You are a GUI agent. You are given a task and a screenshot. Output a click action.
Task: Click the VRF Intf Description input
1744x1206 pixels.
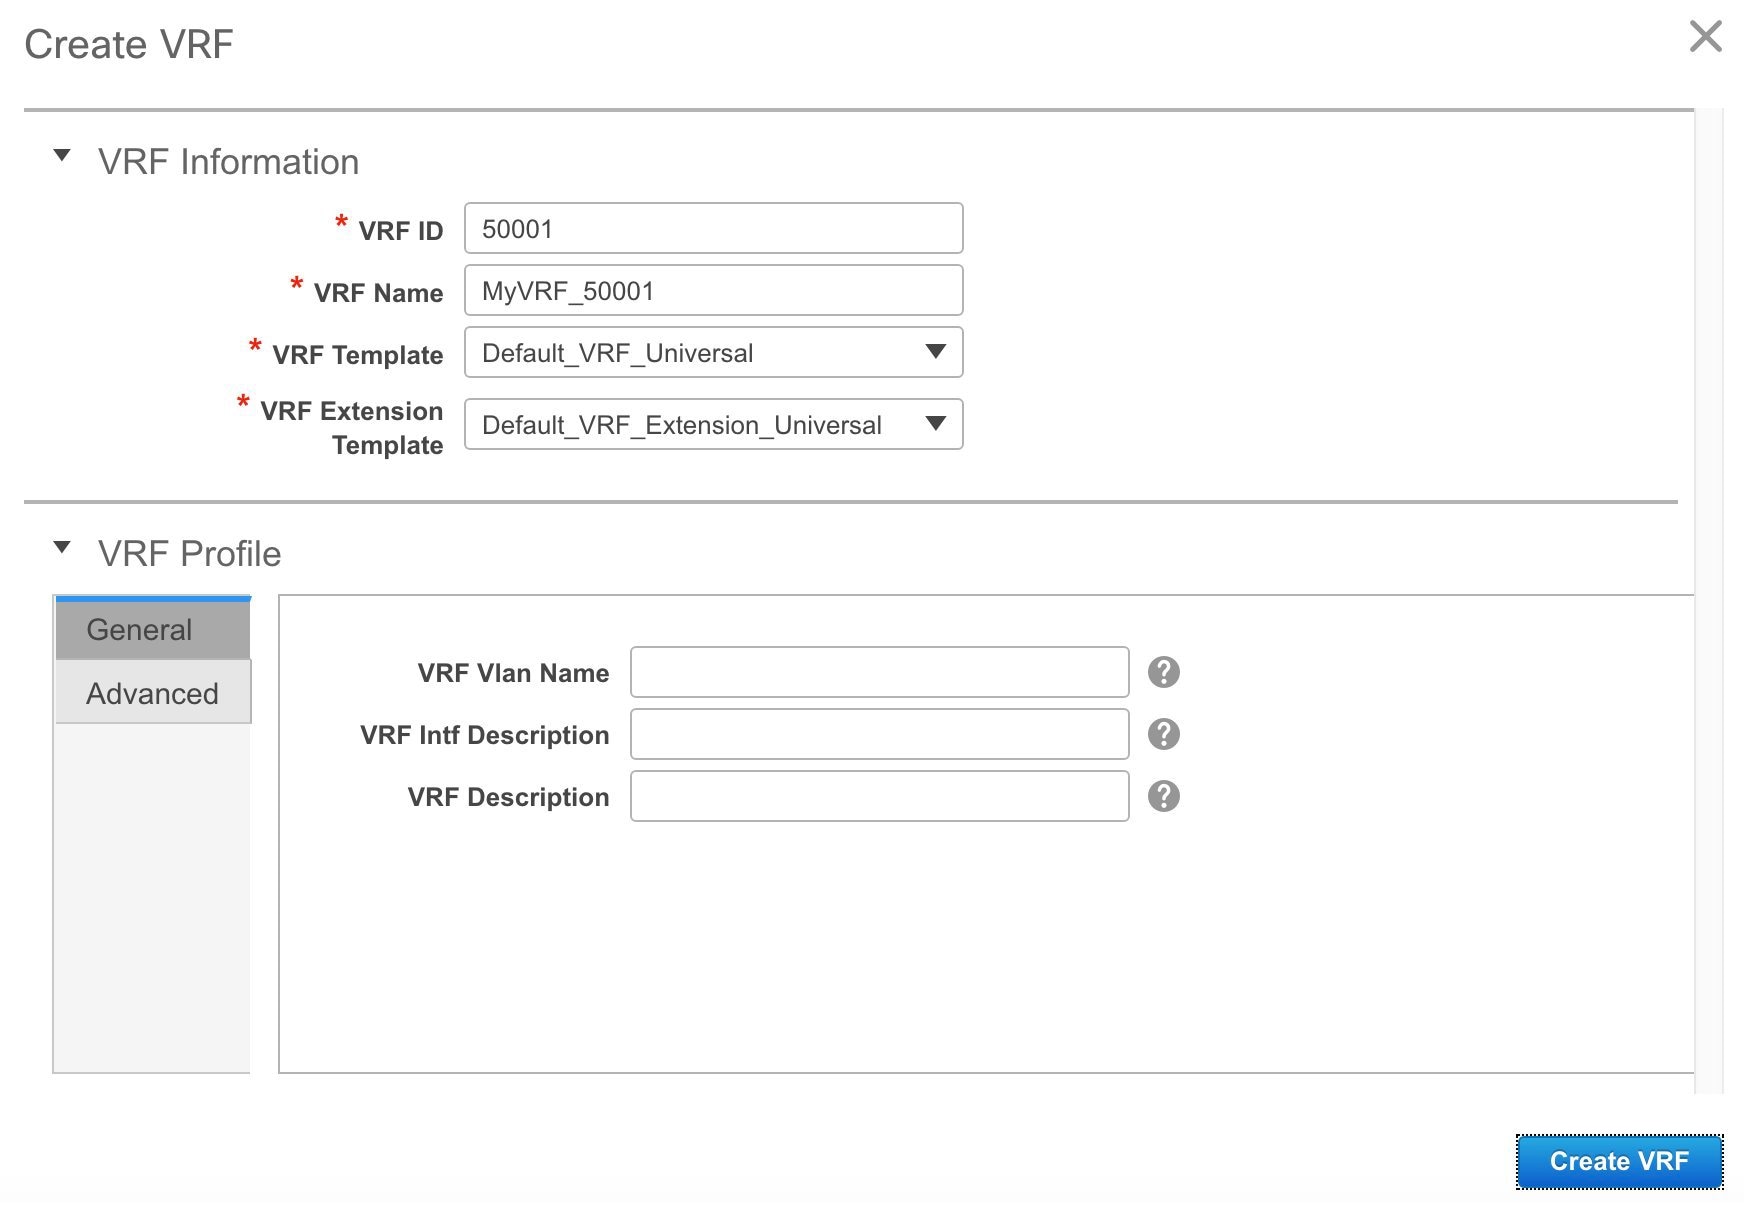[879, 734]
